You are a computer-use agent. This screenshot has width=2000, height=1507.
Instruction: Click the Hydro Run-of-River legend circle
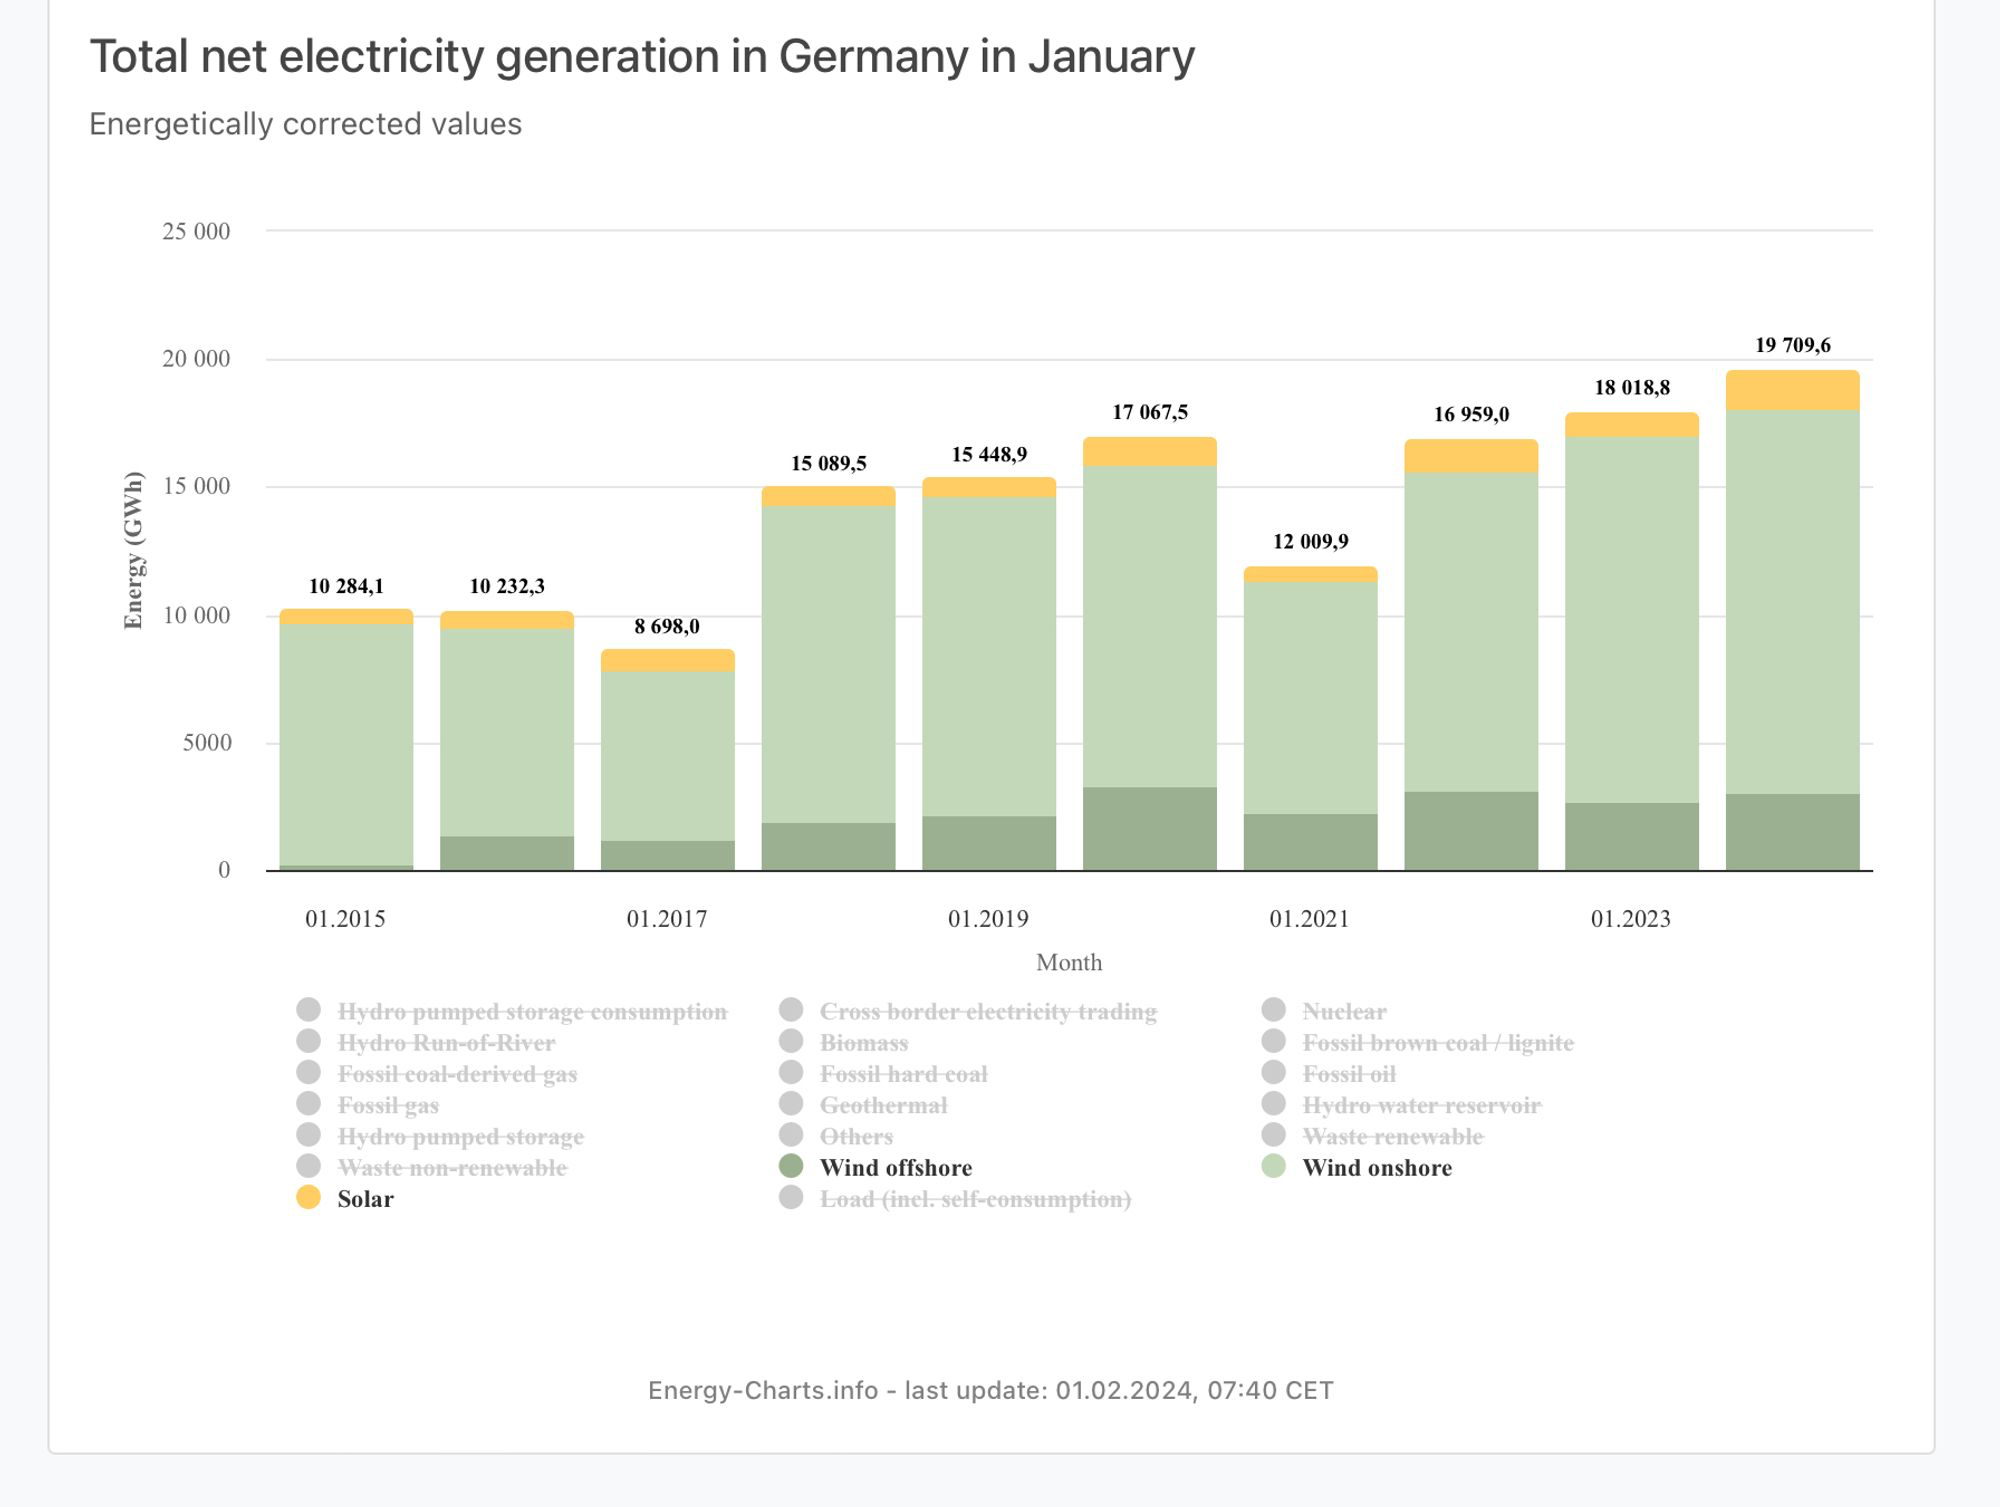tap(309, 1041)
